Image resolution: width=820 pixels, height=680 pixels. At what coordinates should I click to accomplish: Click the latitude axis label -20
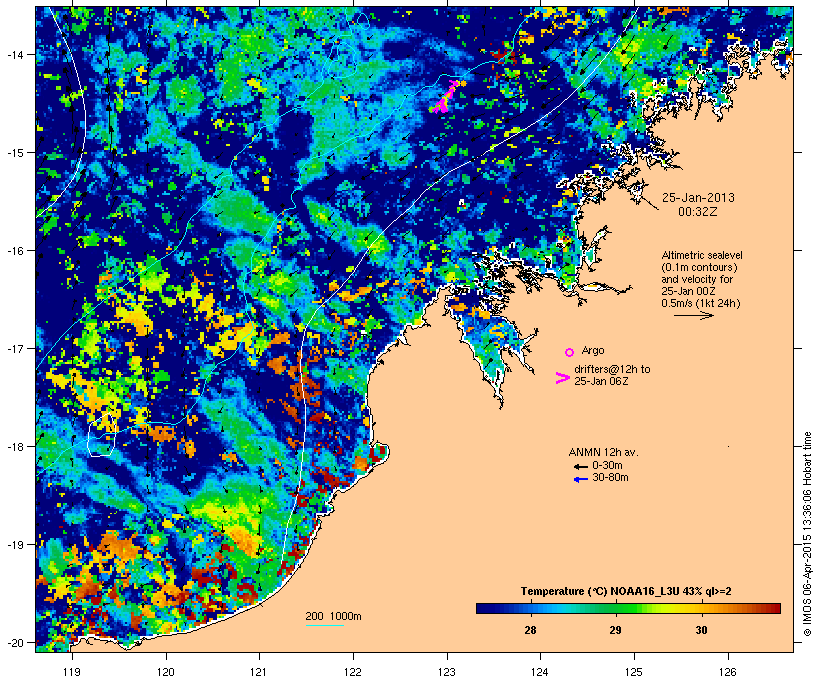point(14,642)
